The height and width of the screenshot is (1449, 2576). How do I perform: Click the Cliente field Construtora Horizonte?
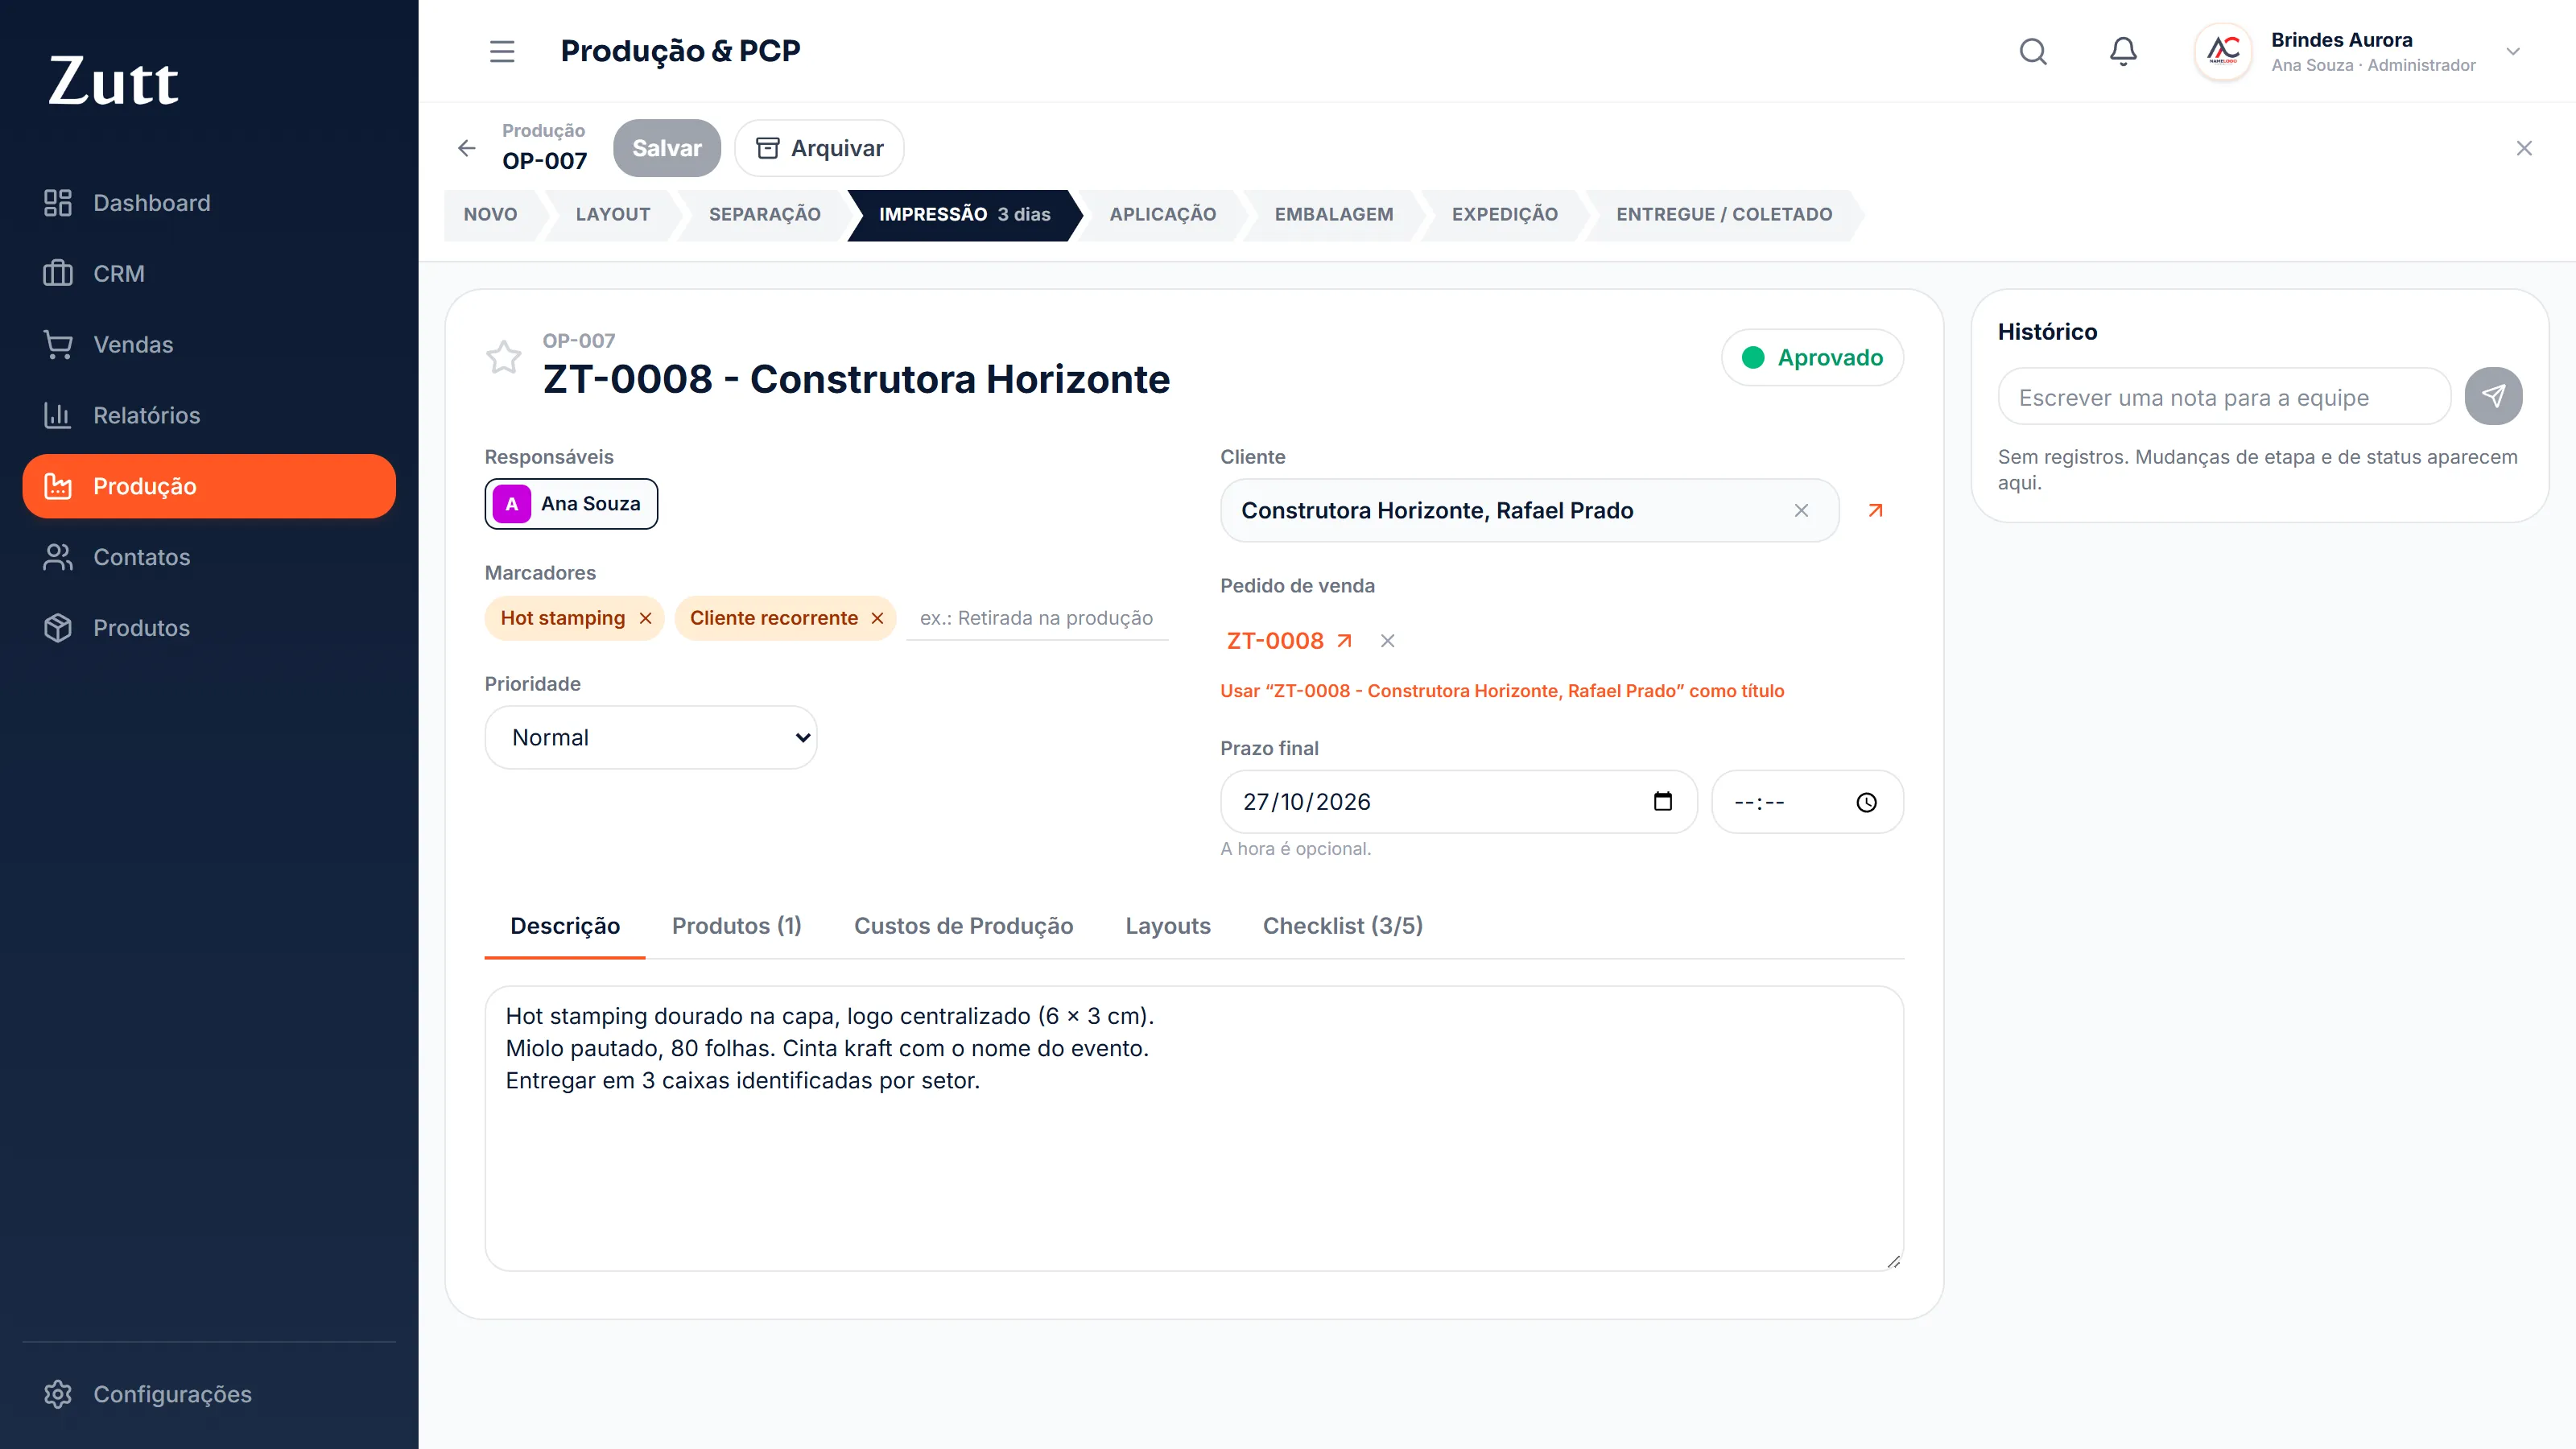(1530, 510)
